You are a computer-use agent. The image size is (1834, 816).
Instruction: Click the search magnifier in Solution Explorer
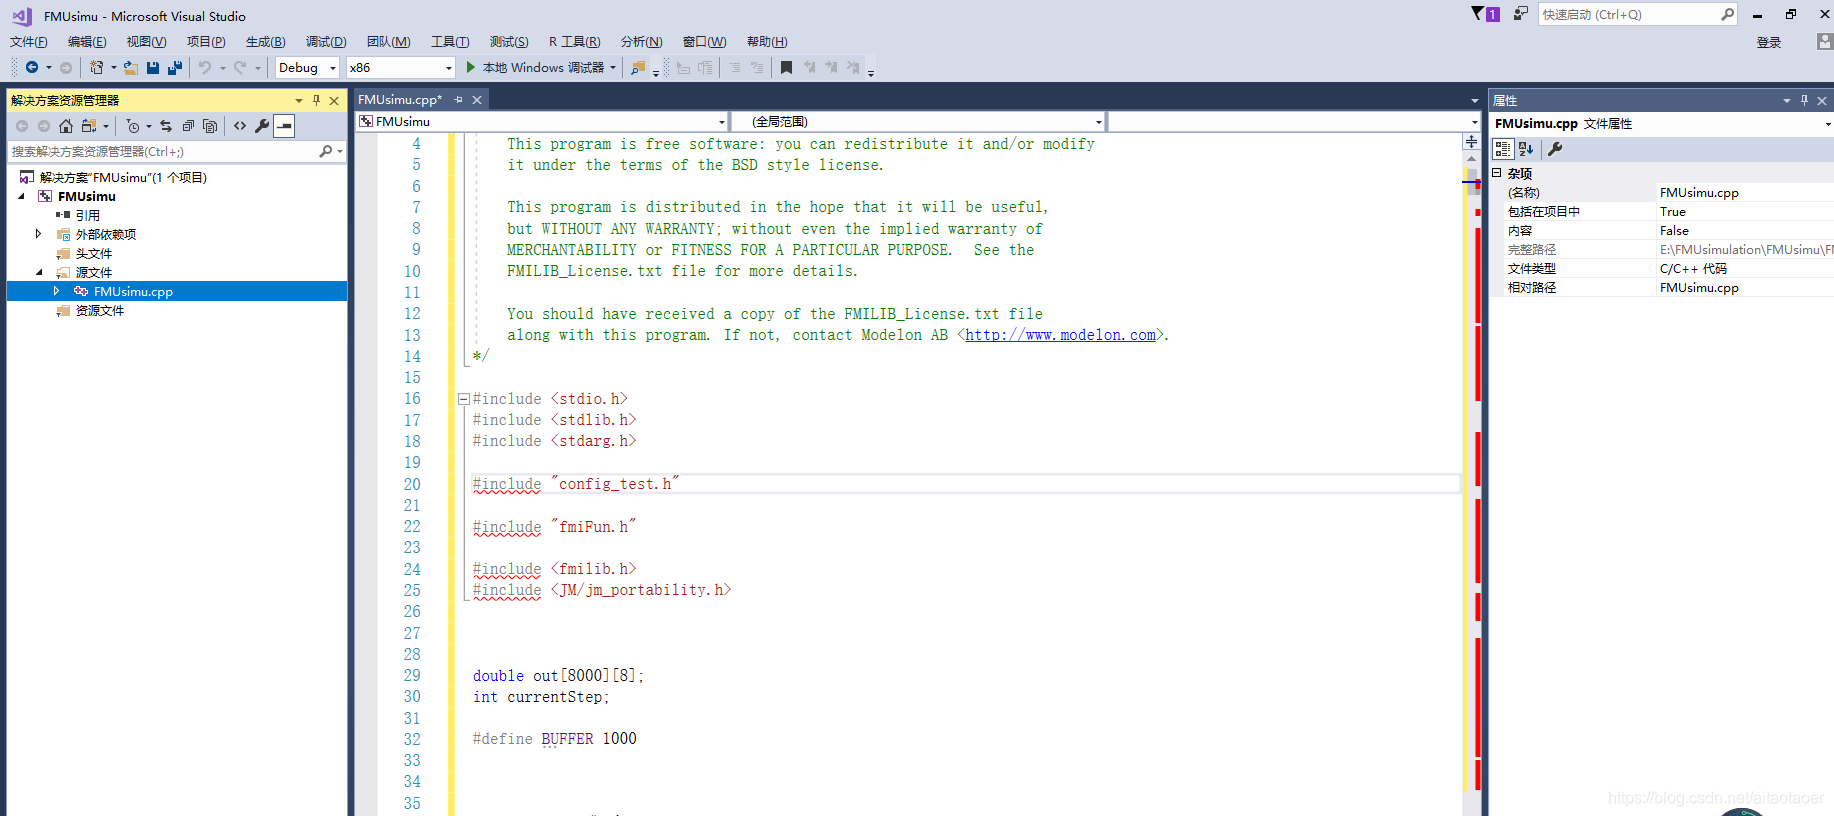[x=325, y=152]
